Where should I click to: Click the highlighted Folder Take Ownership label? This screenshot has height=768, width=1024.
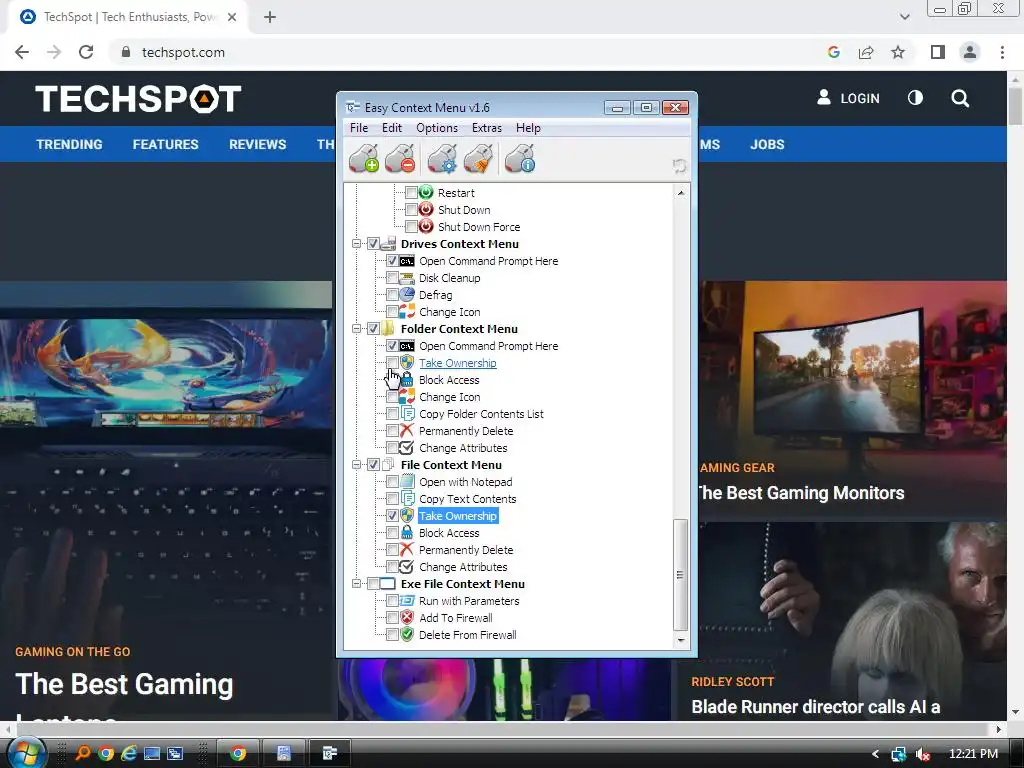click(457, 362)
